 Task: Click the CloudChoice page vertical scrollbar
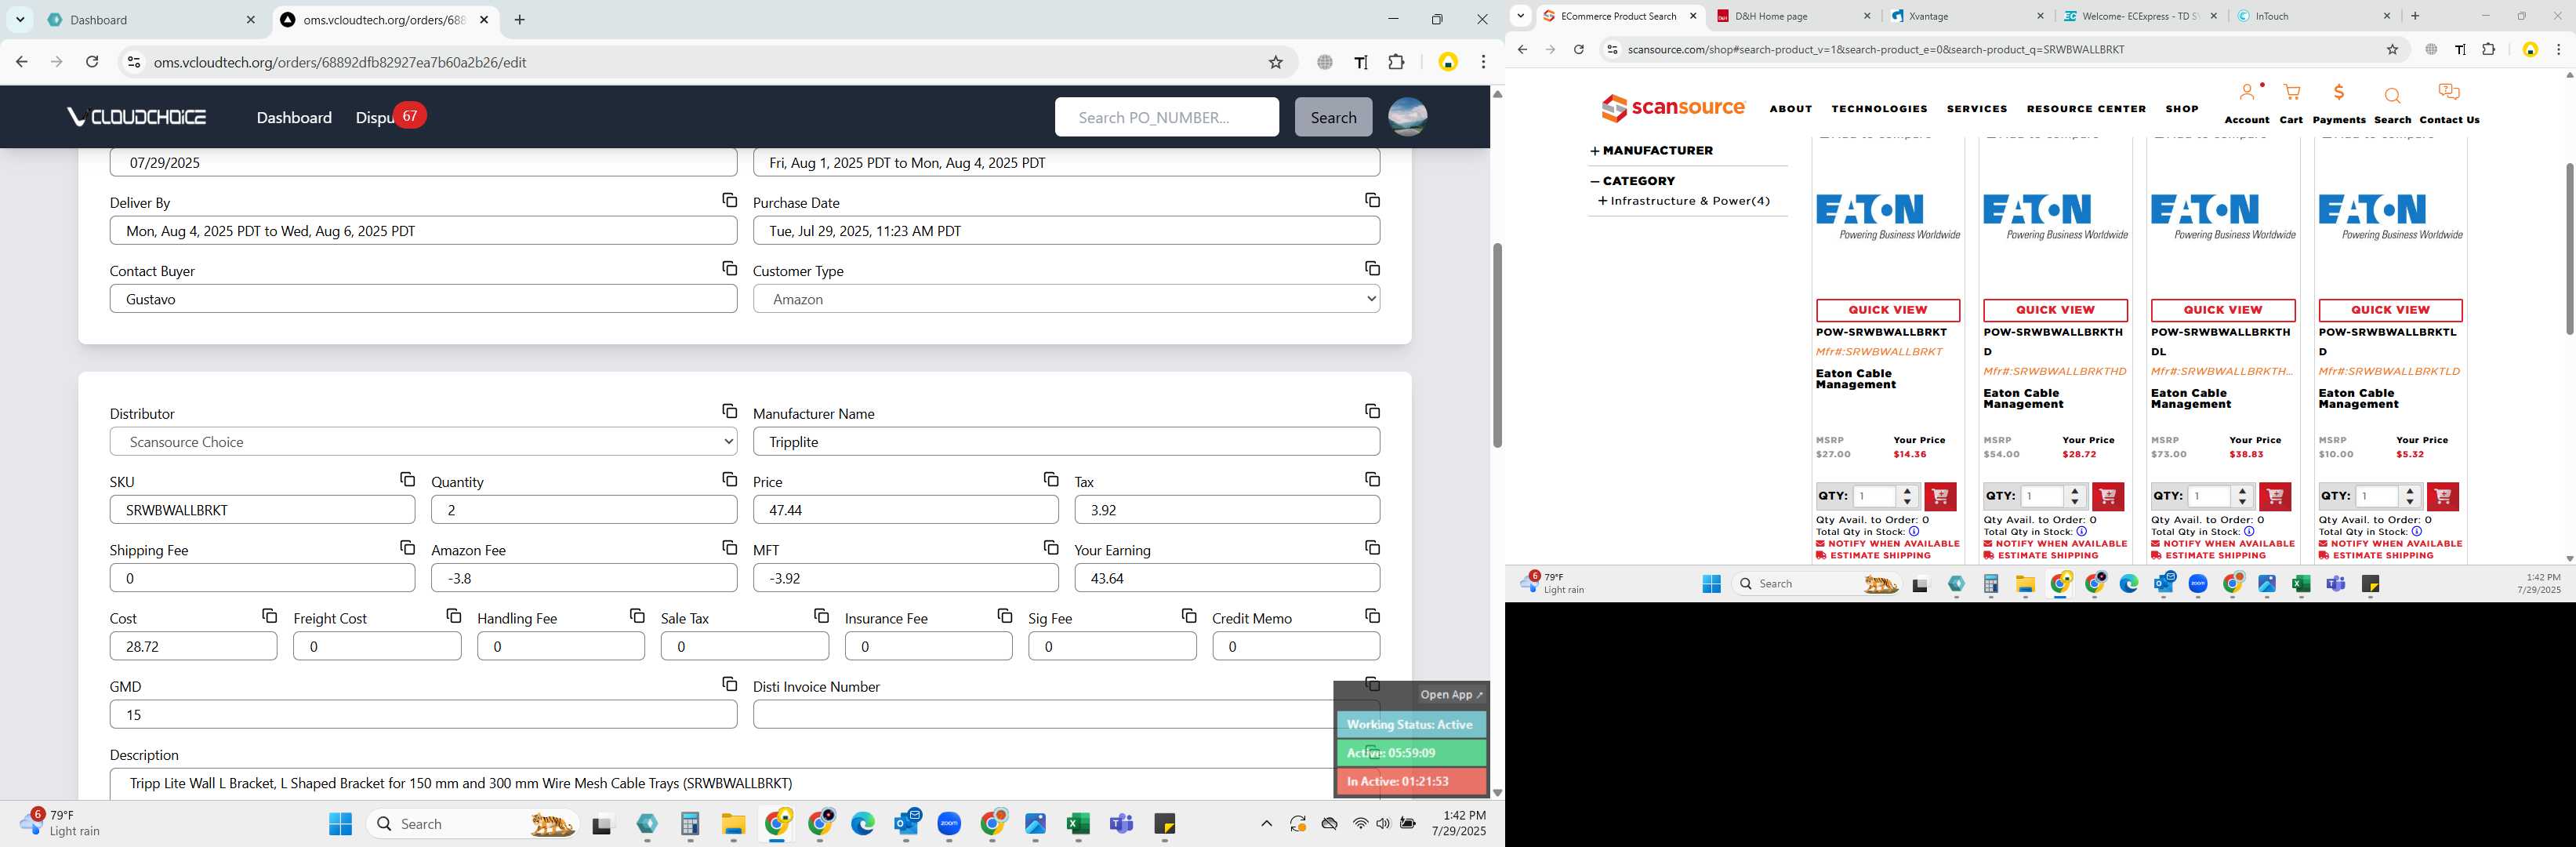tap(1497, 345)
